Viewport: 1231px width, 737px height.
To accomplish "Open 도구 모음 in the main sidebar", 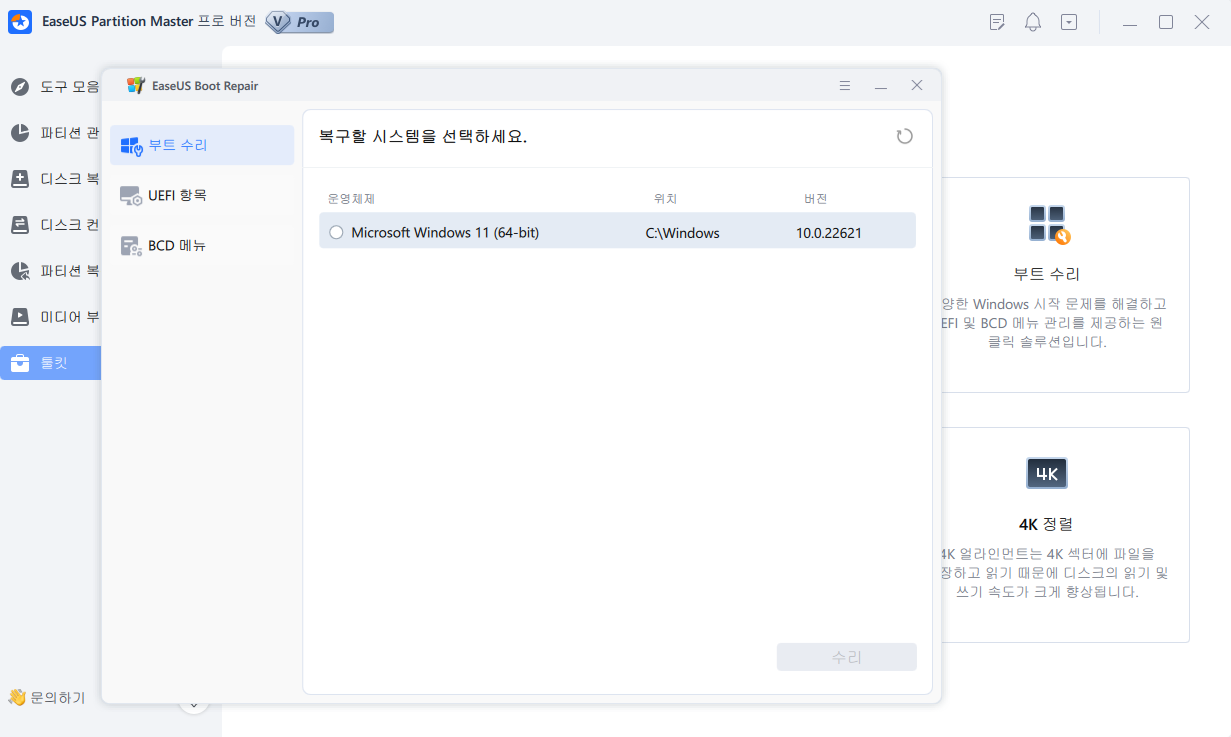I will point(51,87).
